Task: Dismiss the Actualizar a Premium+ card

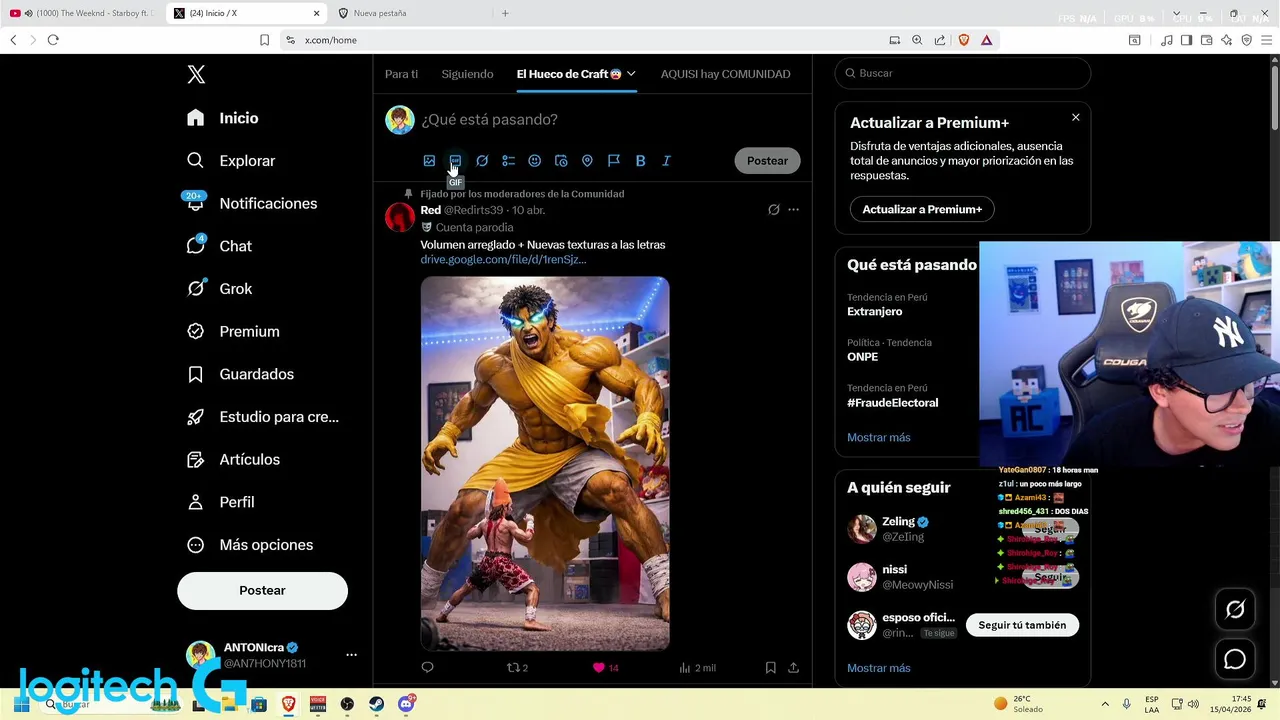Action: (x=1076, y=117)
